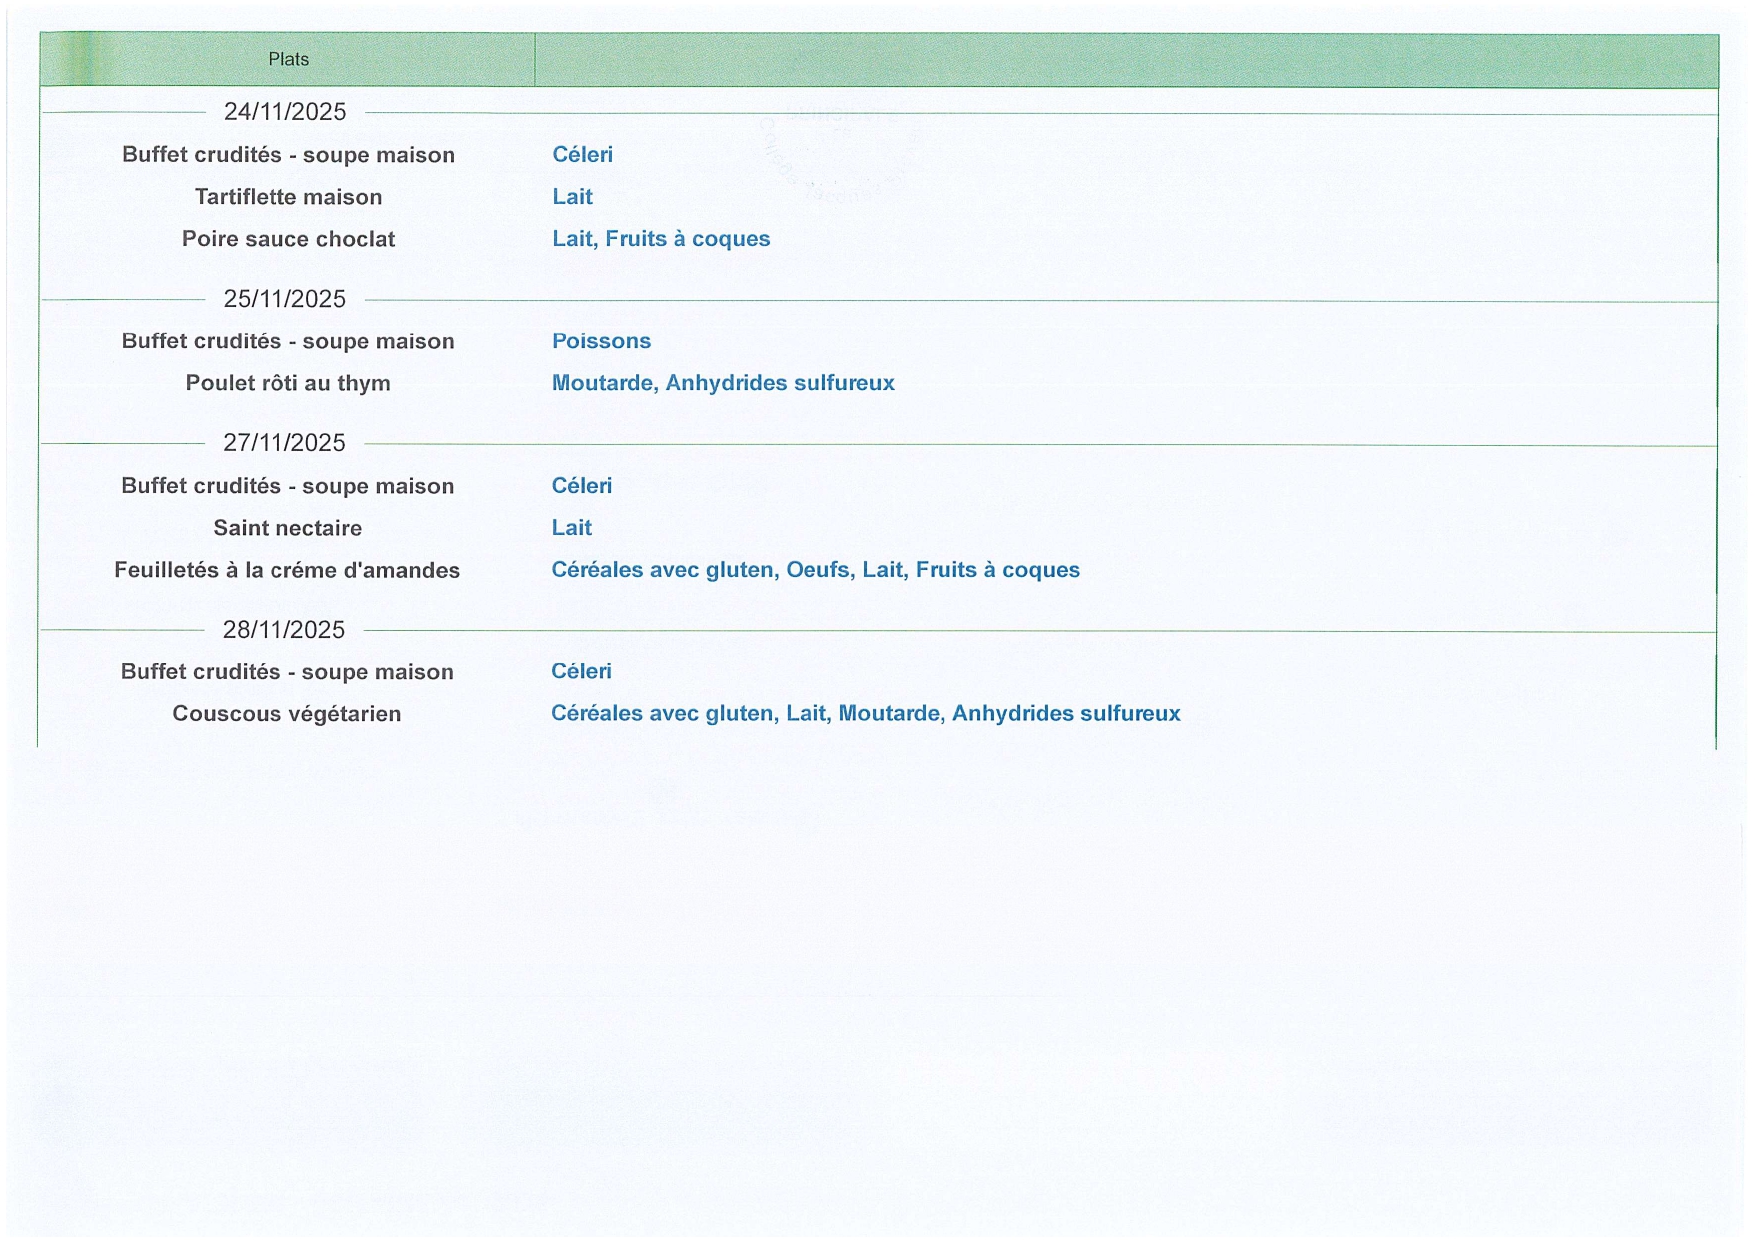Viewport: 1755px width, 1241px height.
Task: Select the 25/11/2025 date heading
Action: click(285, 299)
